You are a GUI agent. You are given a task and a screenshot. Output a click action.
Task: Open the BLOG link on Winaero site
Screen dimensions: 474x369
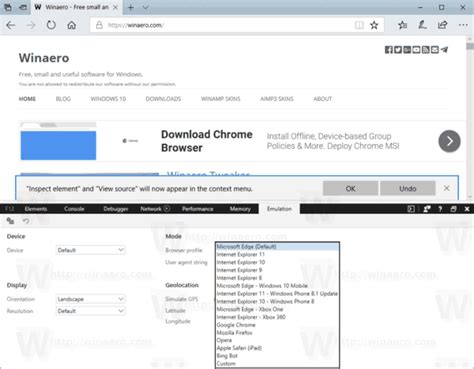[63, 99]
